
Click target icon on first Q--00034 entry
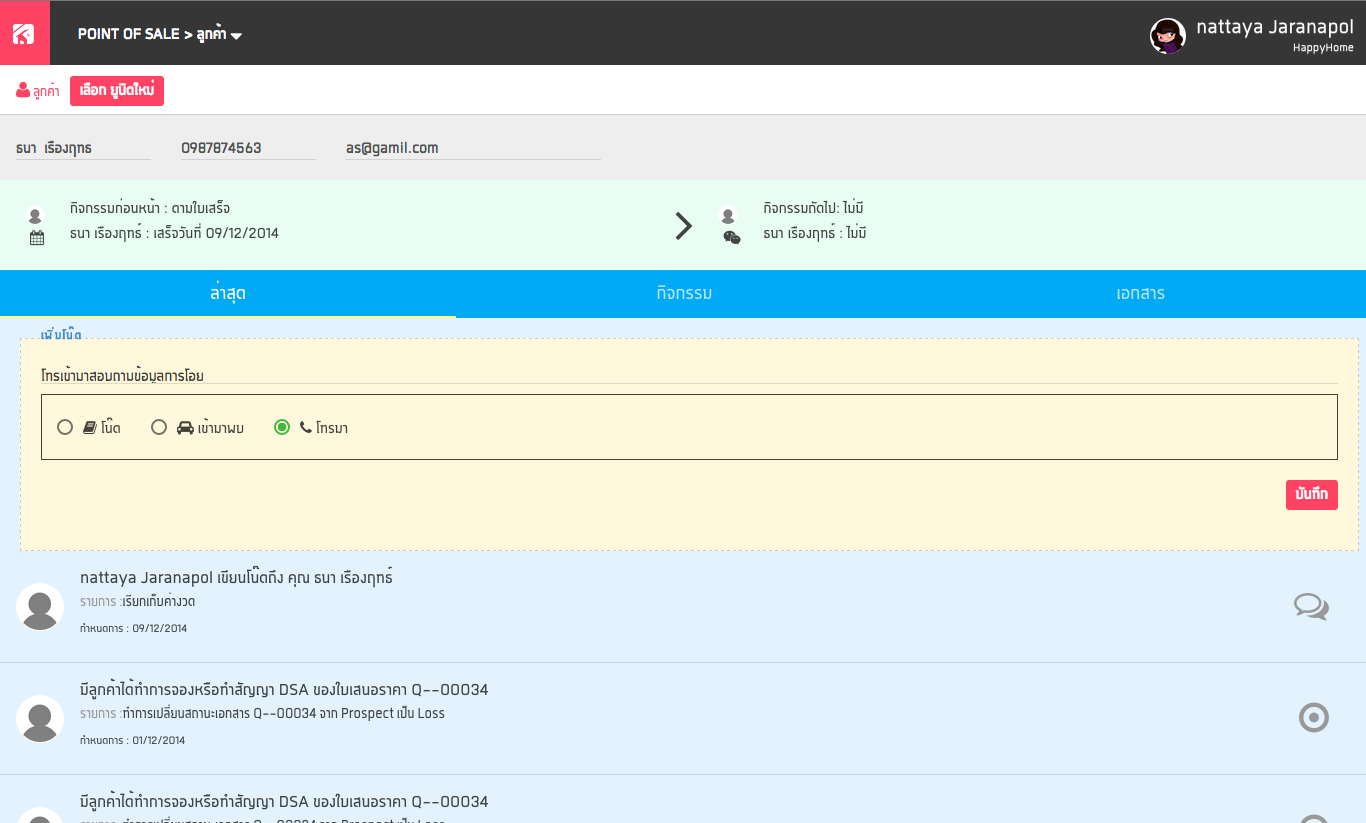[1313, 717]
